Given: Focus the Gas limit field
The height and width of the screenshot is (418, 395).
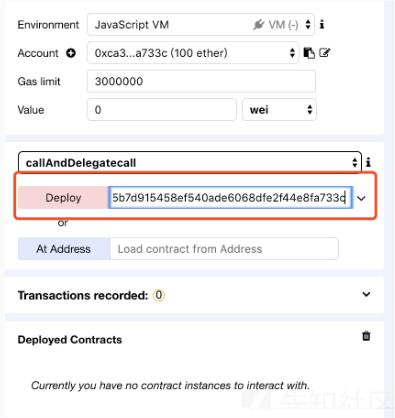Looking at the screenshot, I should click(x=201, y=81).
